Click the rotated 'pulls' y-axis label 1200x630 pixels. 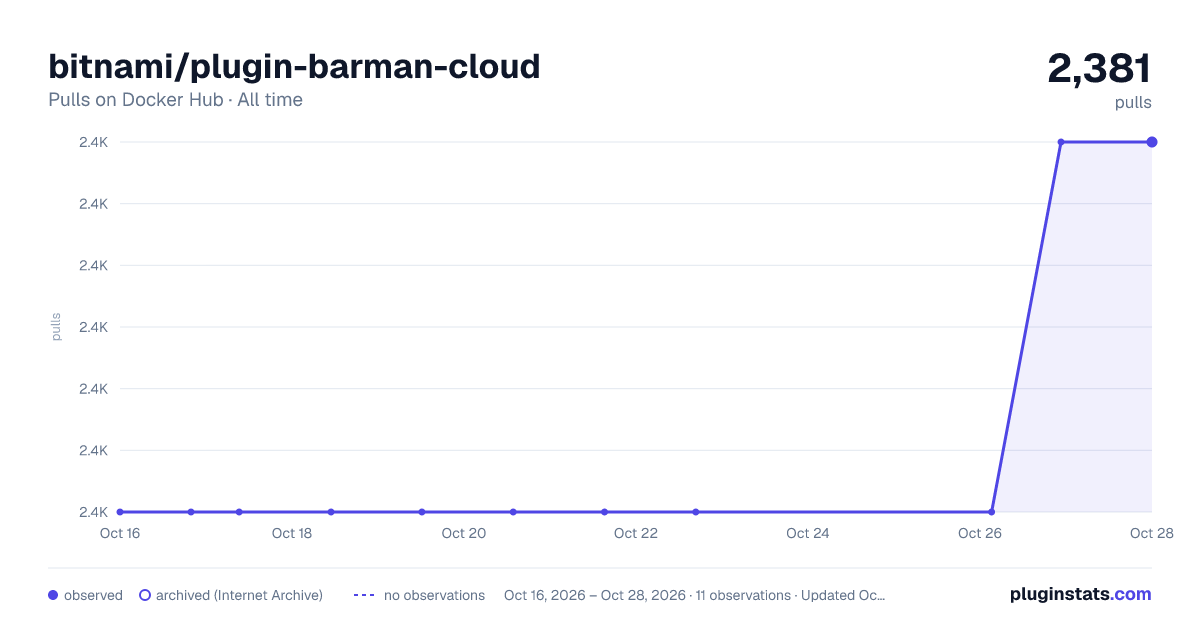[56, 327]
